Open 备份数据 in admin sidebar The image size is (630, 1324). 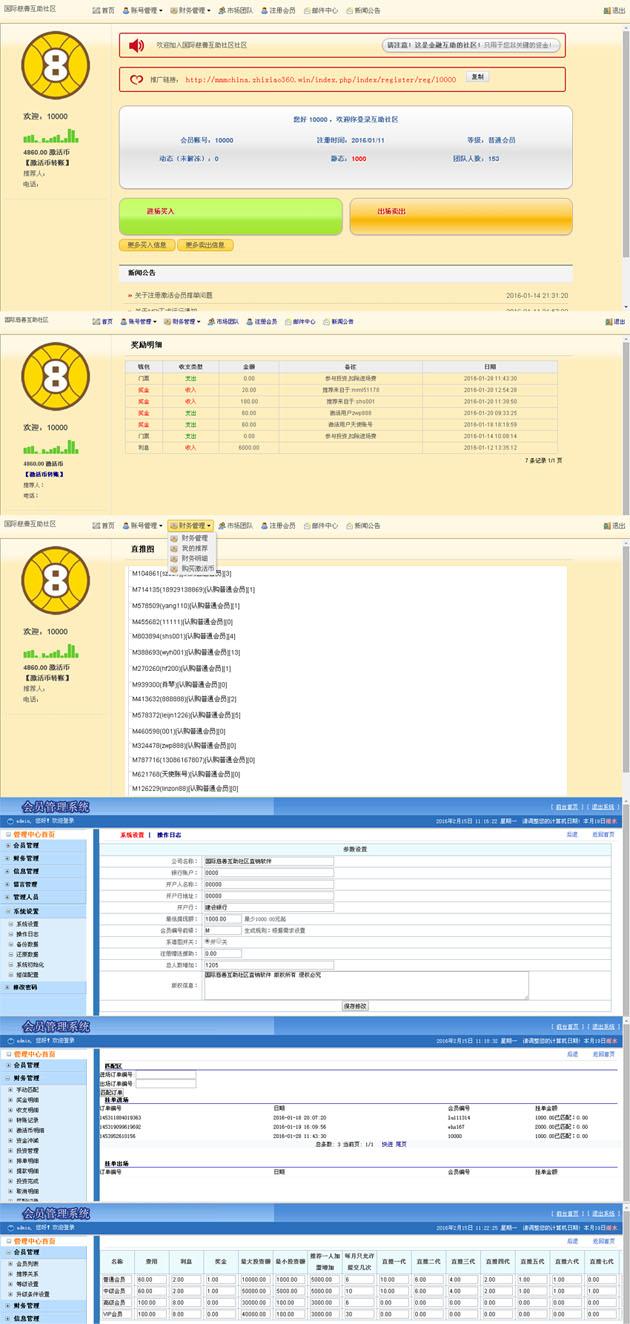28,943
